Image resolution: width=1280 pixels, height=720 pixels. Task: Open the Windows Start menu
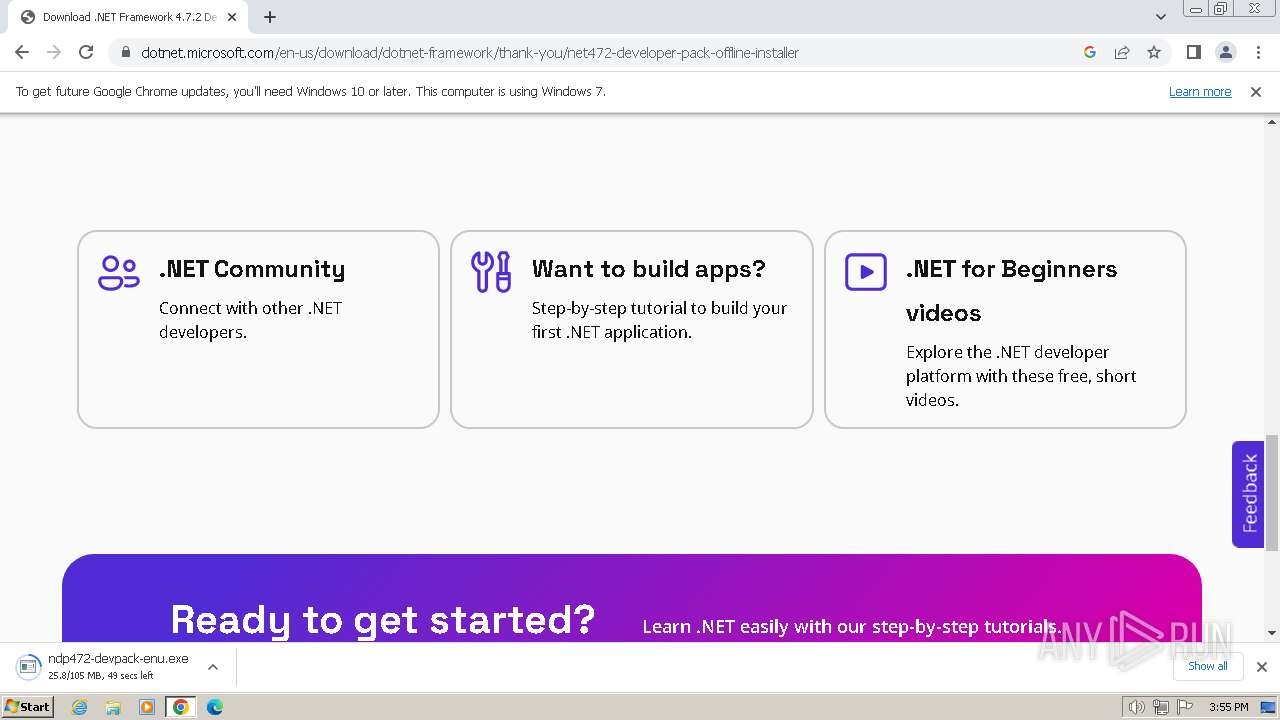pos(27,706)
